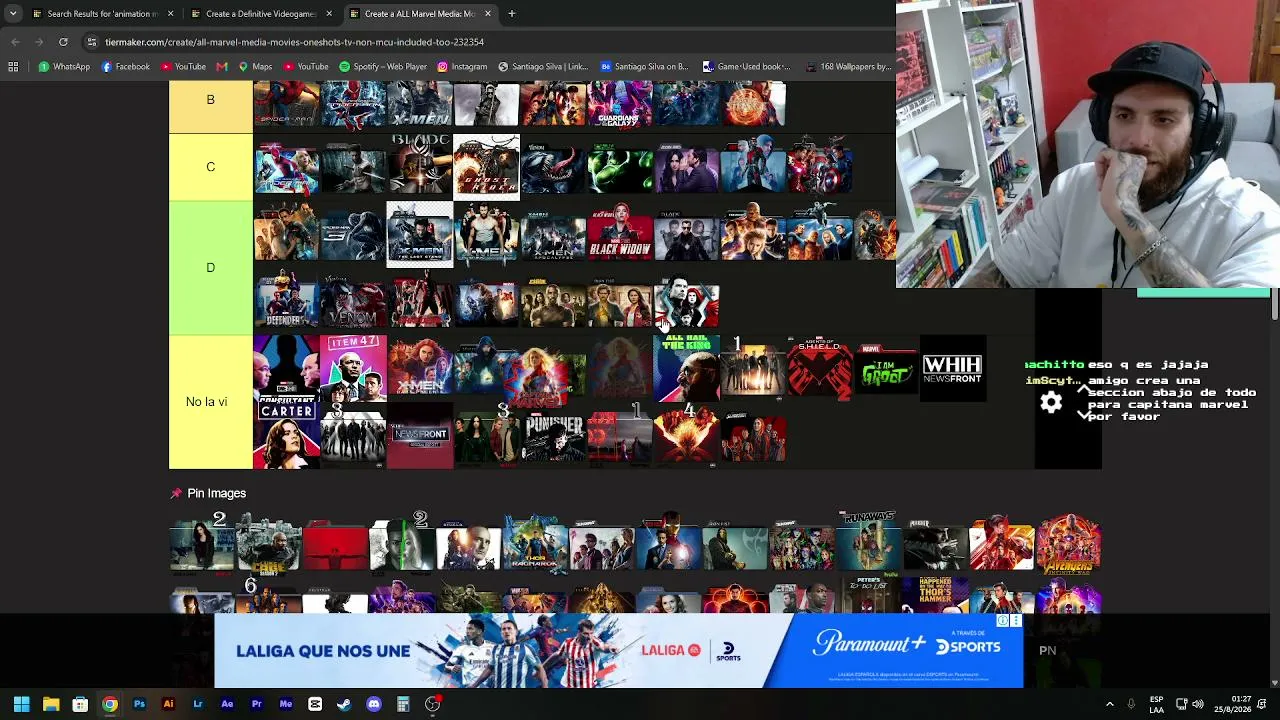Go back to the previous page

(15, 42)
